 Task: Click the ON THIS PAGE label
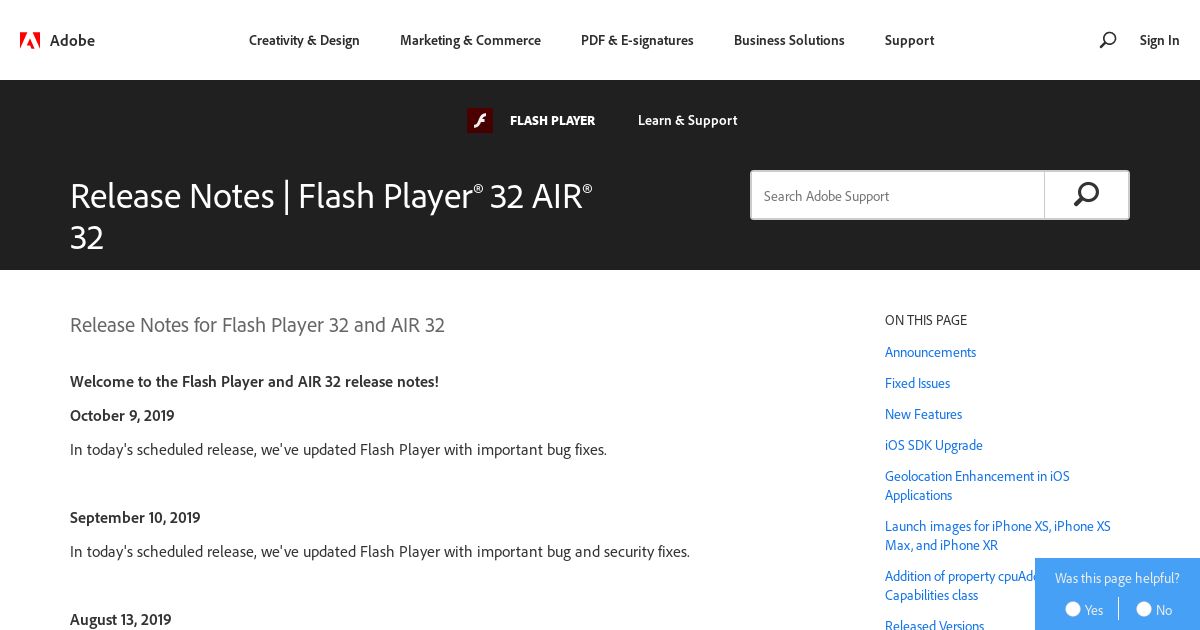(926, 320)
